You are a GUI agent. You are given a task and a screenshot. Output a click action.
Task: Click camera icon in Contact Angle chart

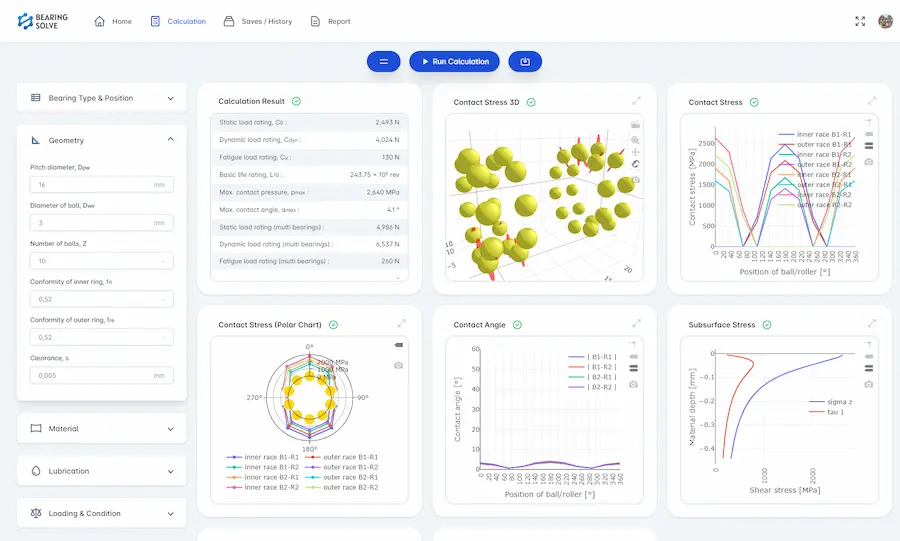tap(633, 384)
